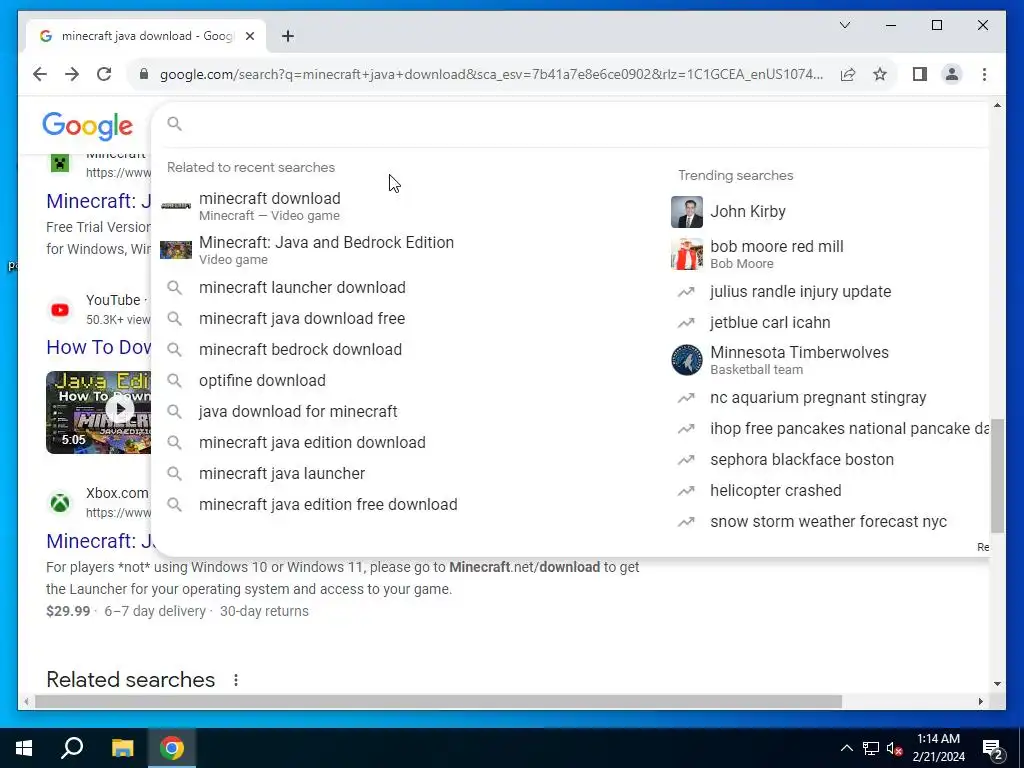Reload the page with the refresh icon
The height and width of the screenshot is (768, 1024).
pos(104,74)
